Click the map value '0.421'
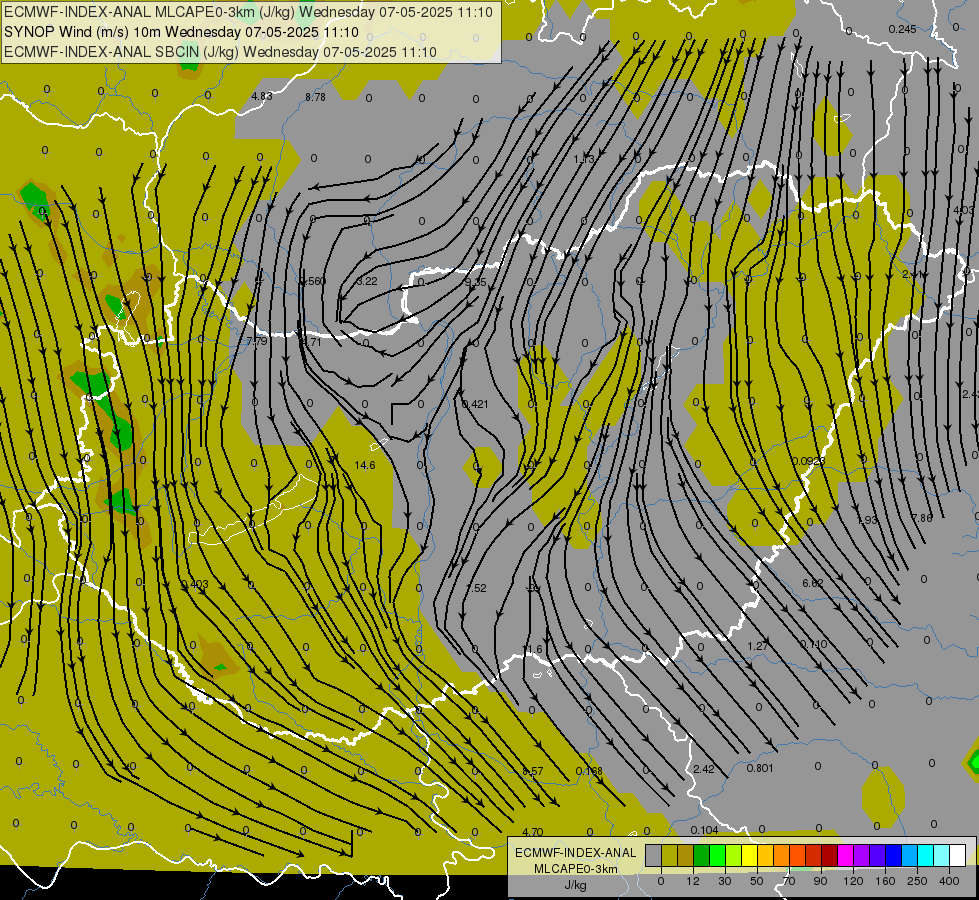Screen dimensions: 979x900 475,404
